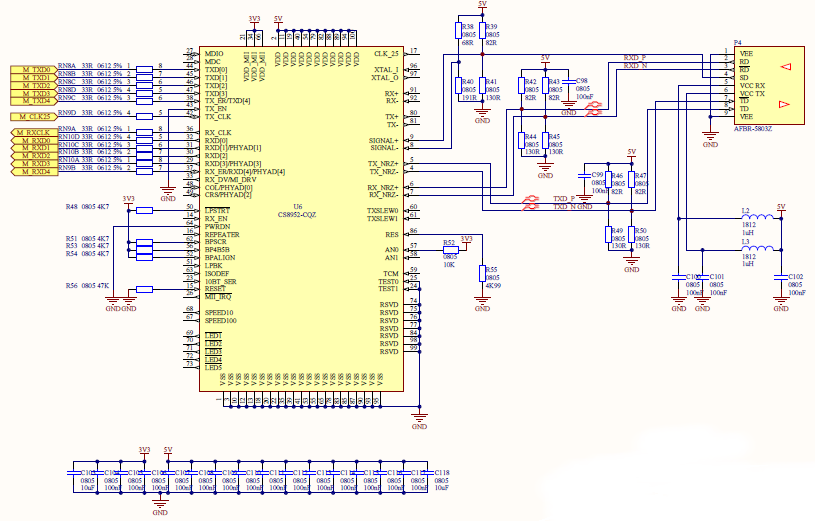Click the SD pin label on P4
Viewport: 815px width, 521px height.
coord(744,77)
